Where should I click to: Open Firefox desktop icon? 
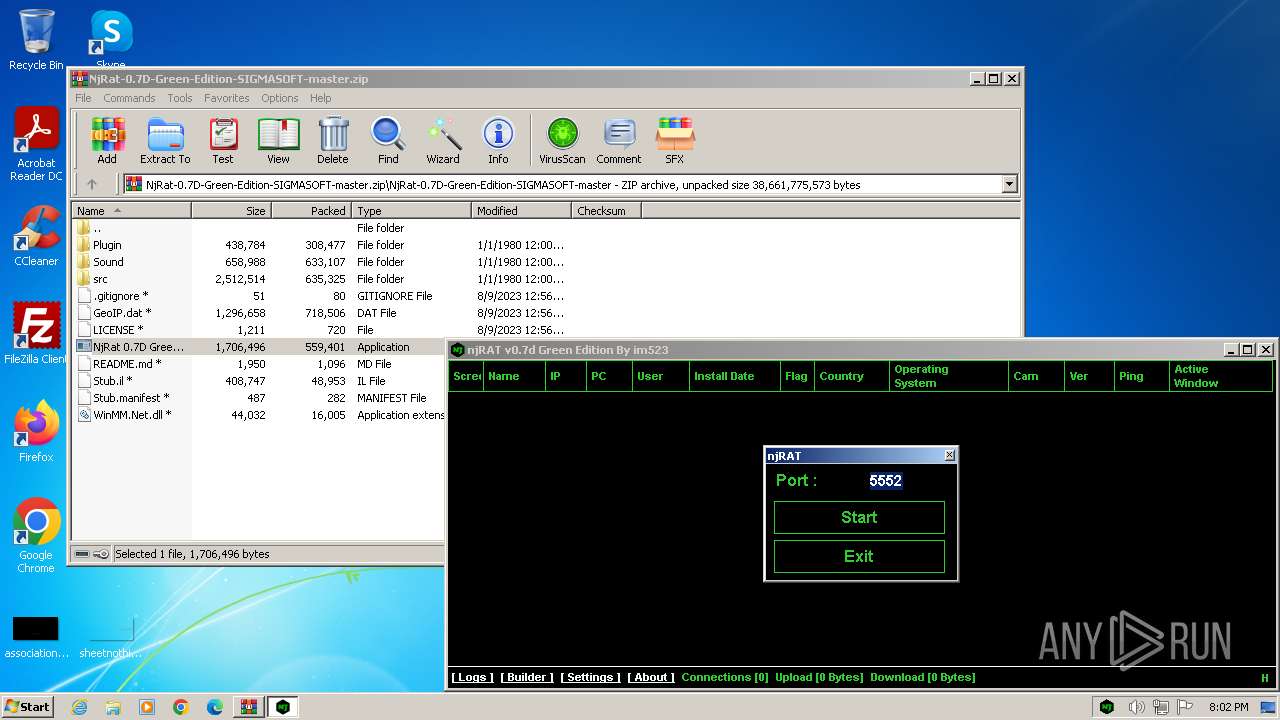[x=36, y=432]
